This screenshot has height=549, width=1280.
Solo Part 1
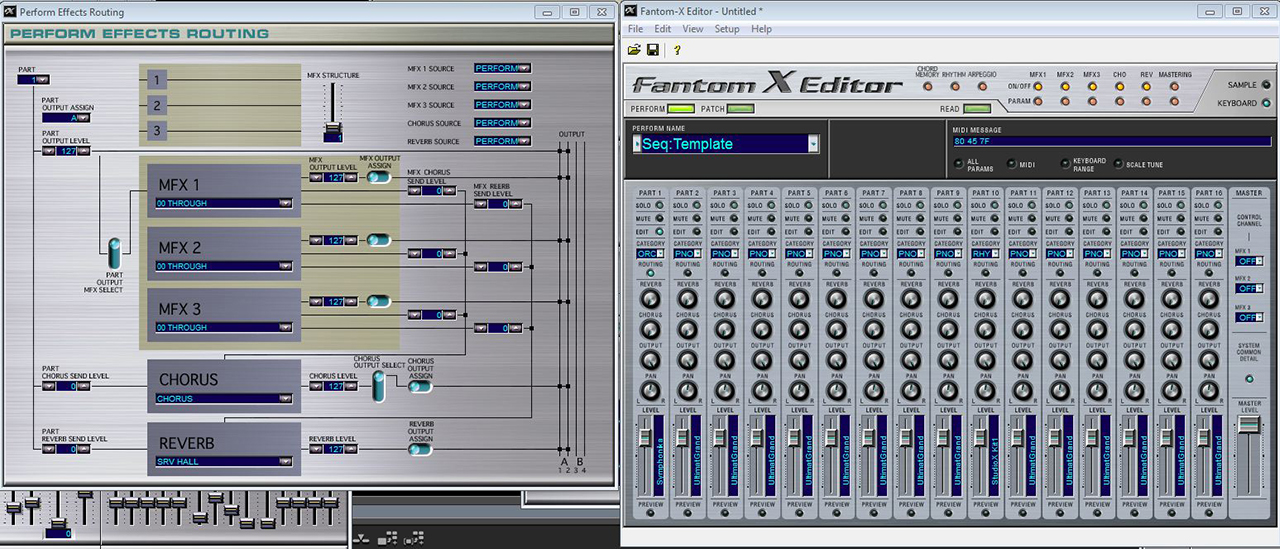[659, 205]
